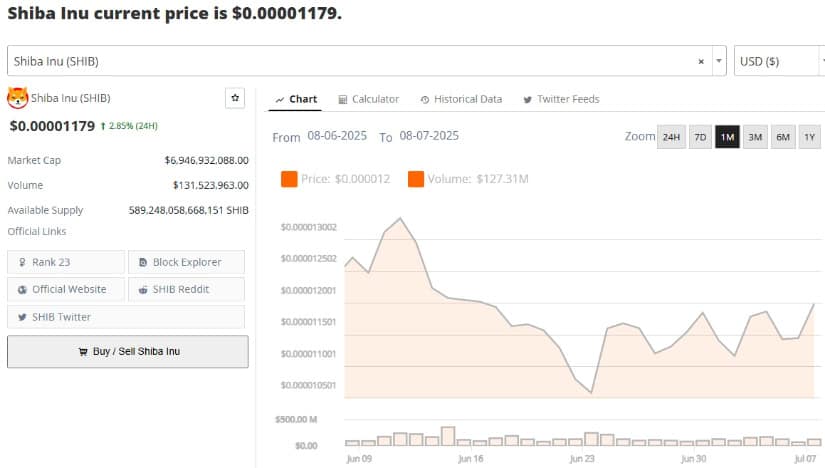Click the $0.000013002 y-axis label
The width and height of the screenshot is (825, 468).
[x=308, y=227]
